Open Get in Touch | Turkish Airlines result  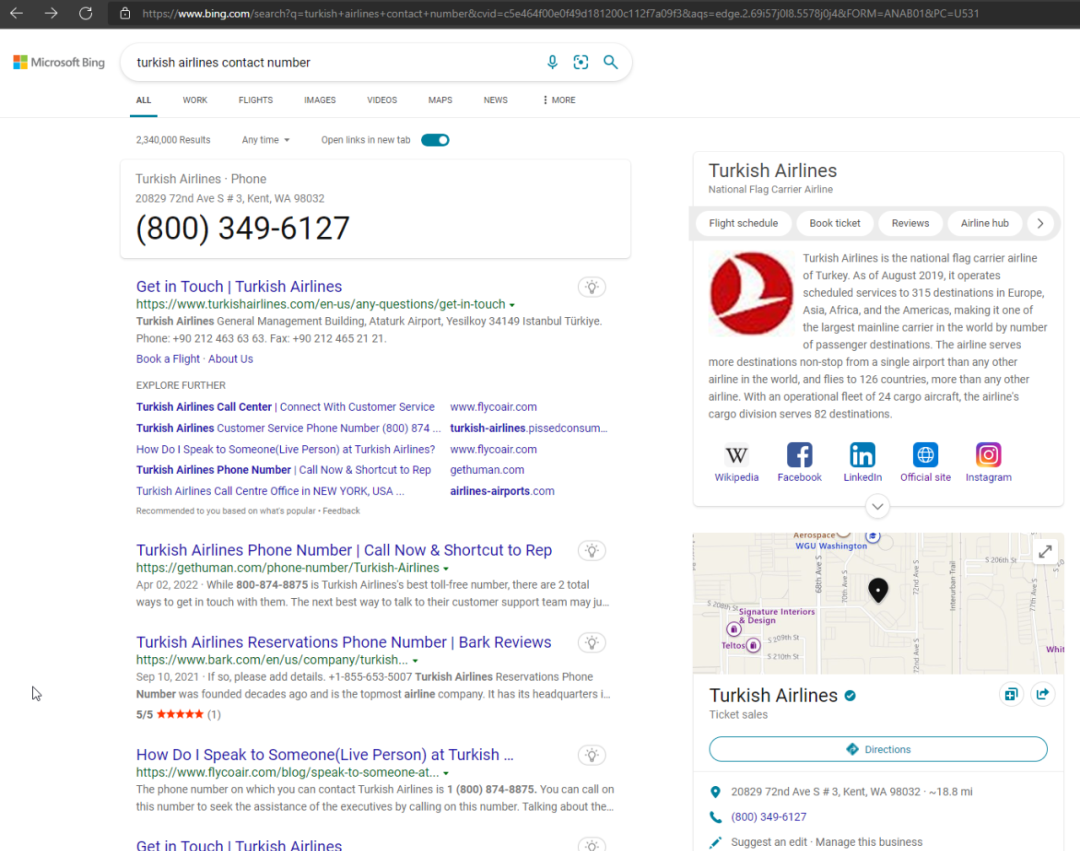click(239, 286)
